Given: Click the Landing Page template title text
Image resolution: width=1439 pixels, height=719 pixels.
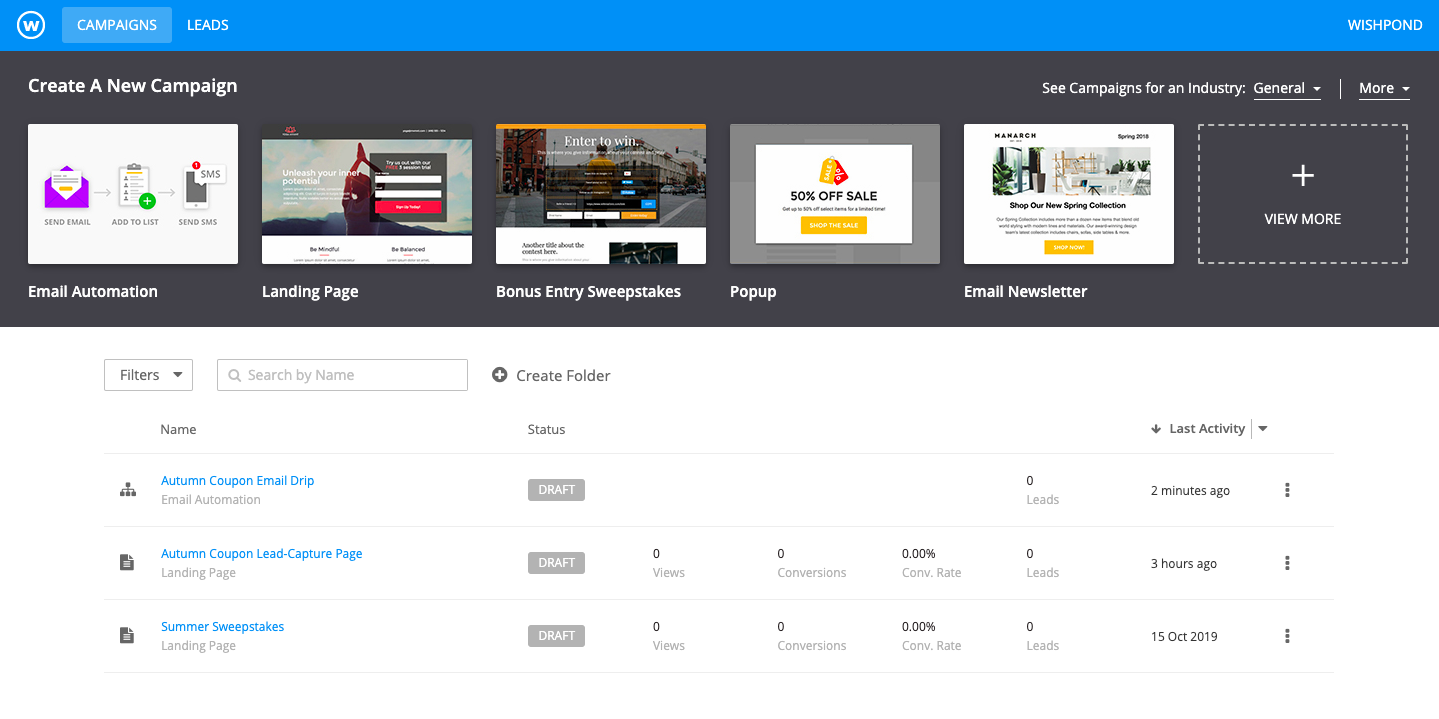Looking at the screenshot, I should (310, 292).
